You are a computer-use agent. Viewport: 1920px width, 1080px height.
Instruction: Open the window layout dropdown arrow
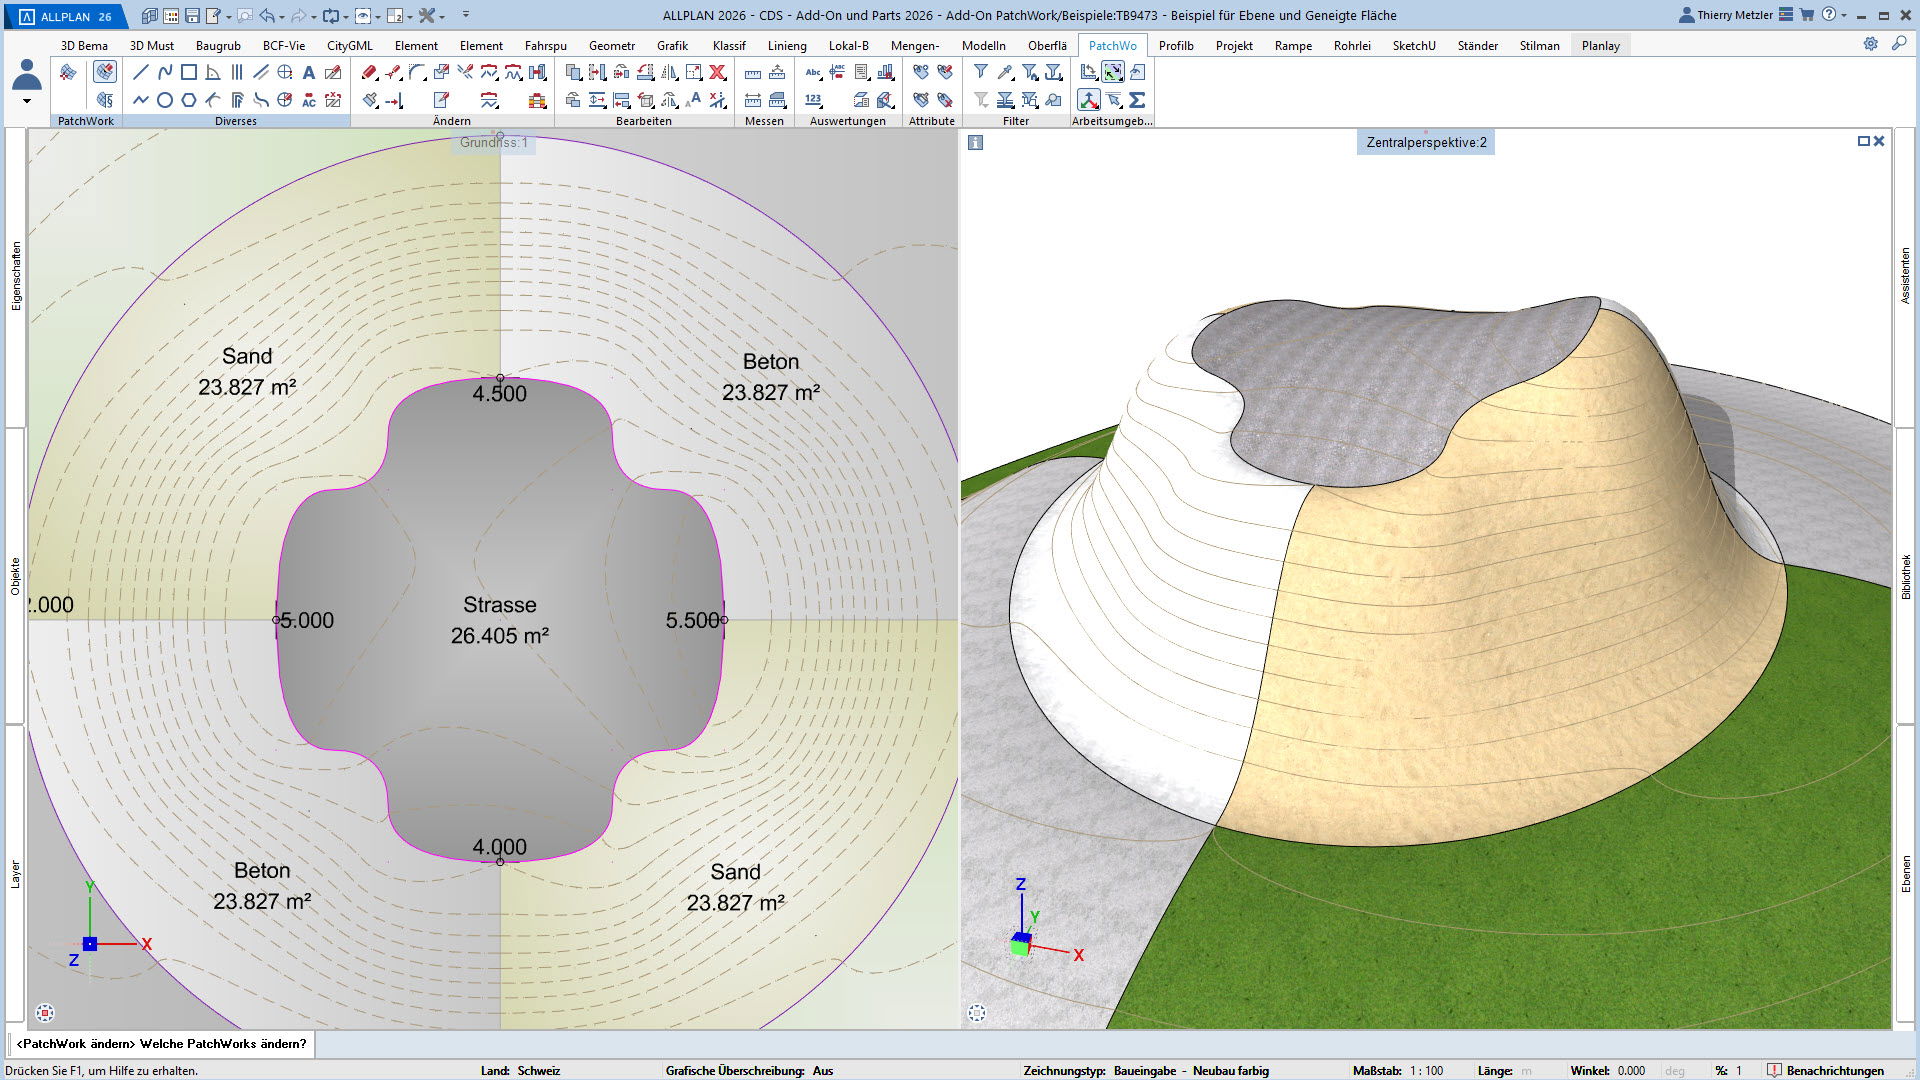point(410,16)
